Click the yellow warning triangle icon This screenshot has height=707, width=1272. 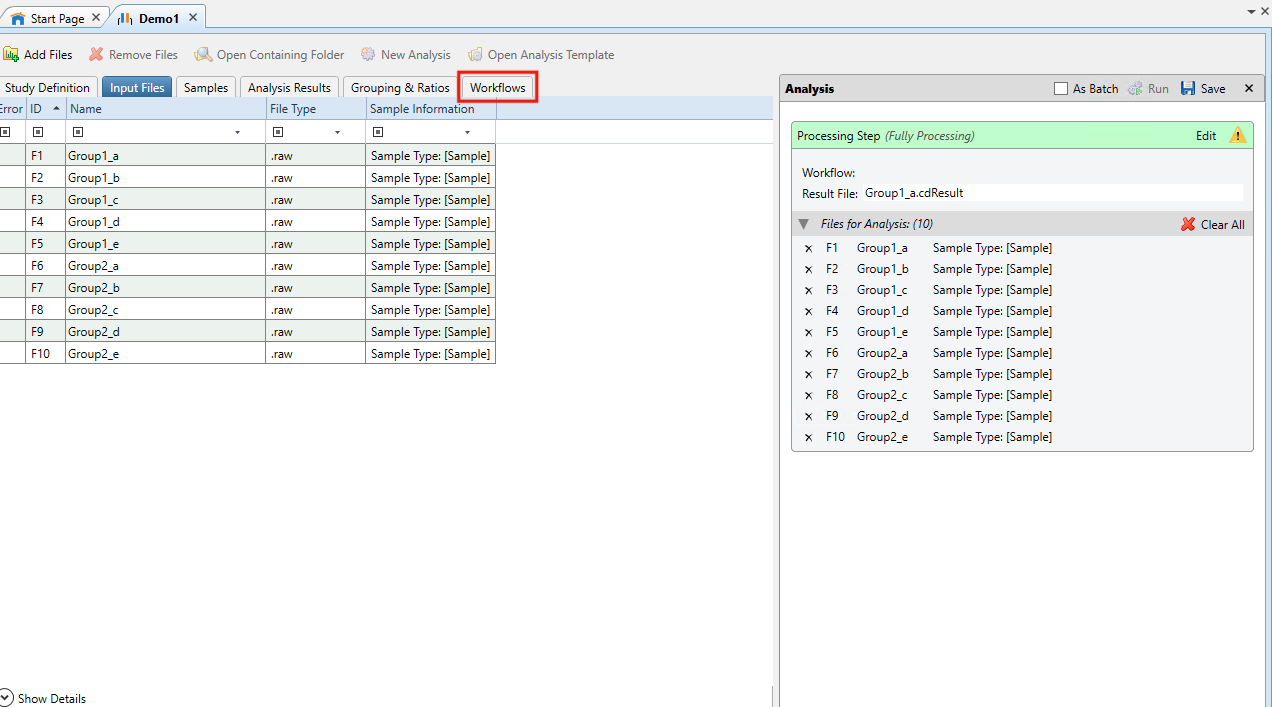[1238, 136]
